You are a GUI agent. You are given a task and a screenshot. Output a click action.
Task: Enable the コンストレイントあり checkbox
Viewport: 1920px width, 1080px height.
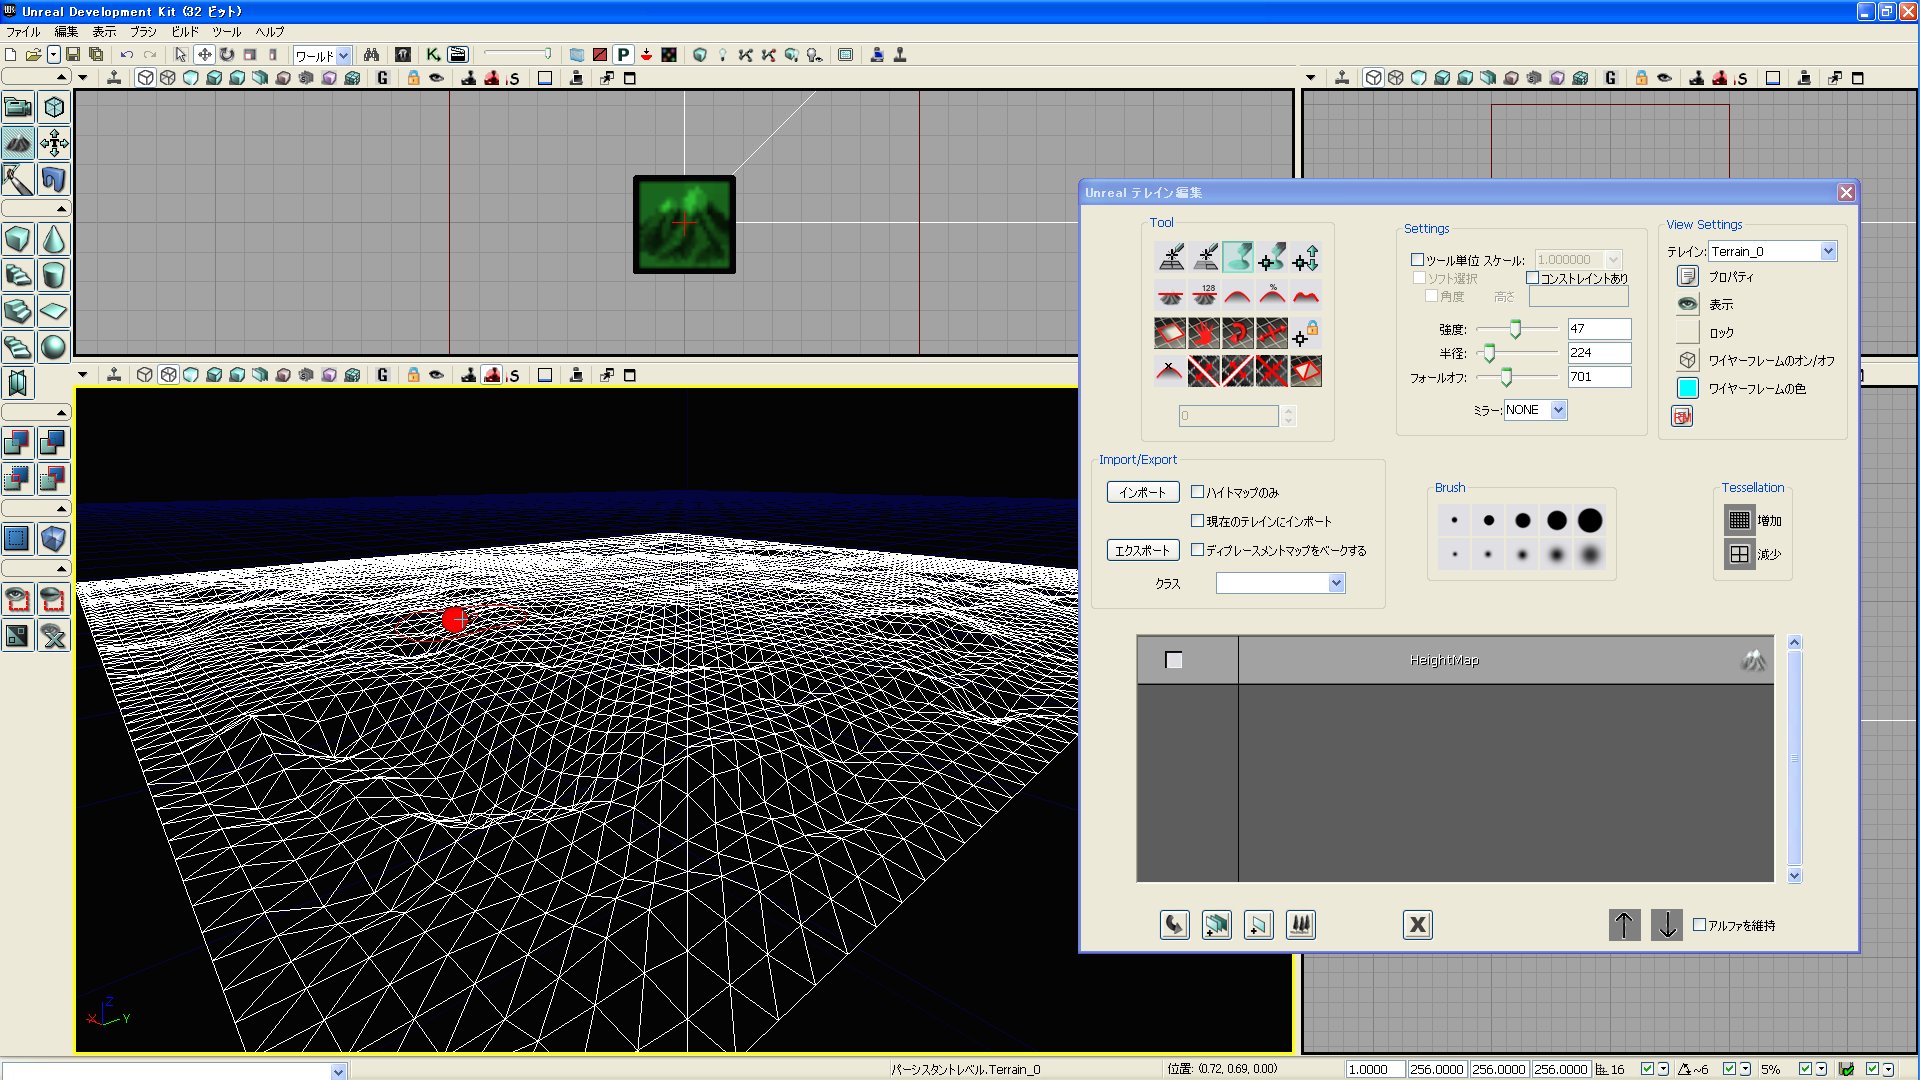tap(1532, 278)
